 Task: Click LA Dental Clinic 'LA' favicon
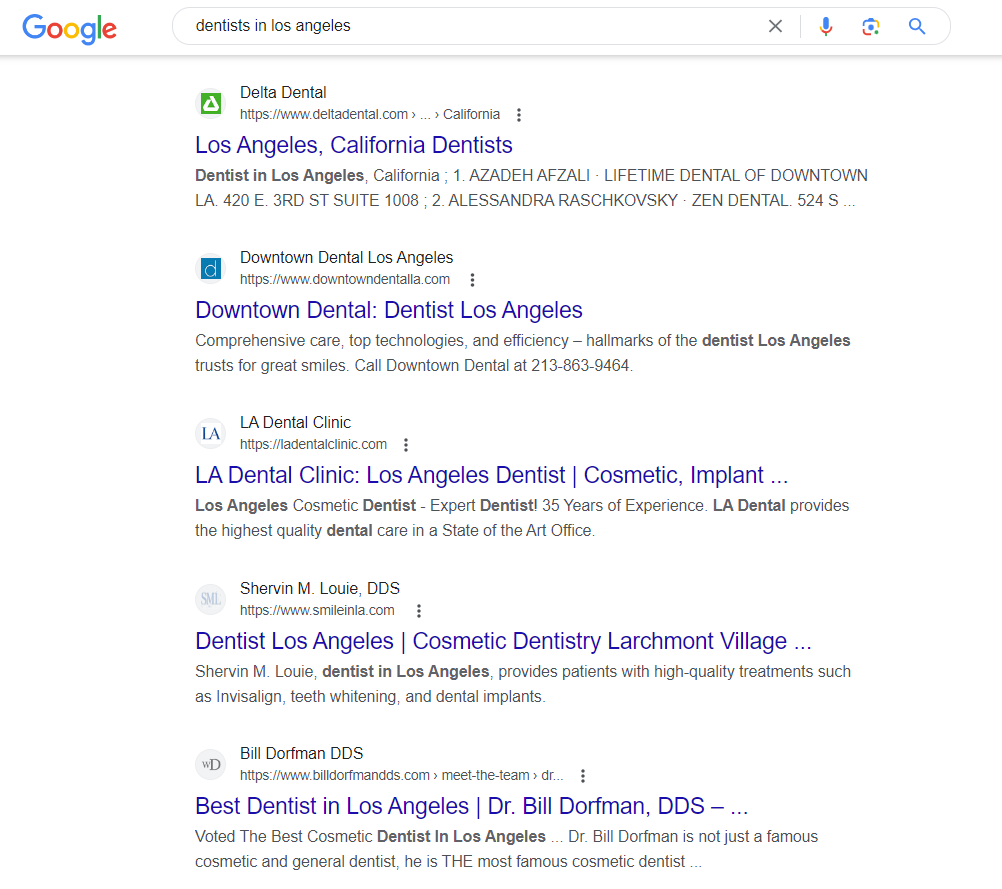coord(211,433)
